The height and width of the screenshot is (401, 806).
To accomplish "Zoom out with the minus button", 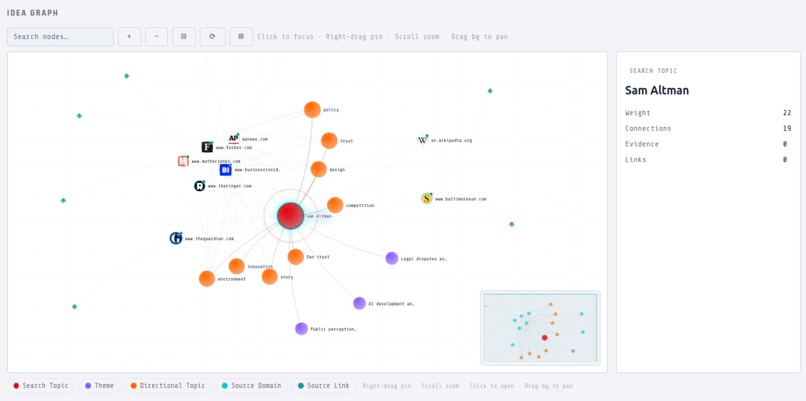I will (156, 37).
